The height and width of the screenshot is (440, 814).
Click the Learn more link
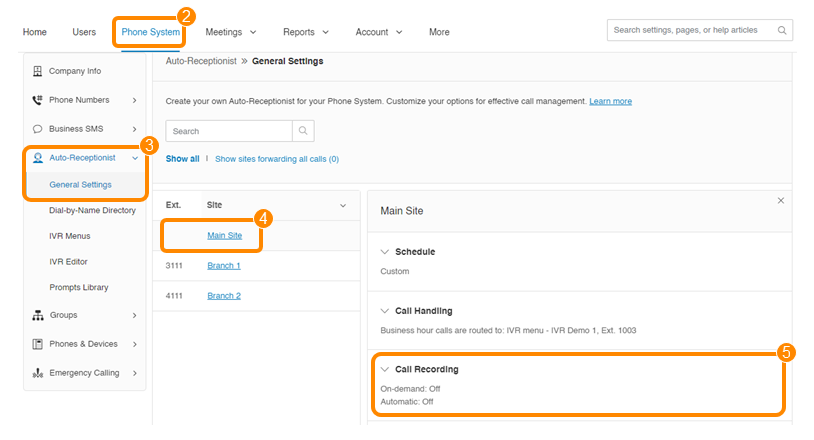[x=610, y=101]
